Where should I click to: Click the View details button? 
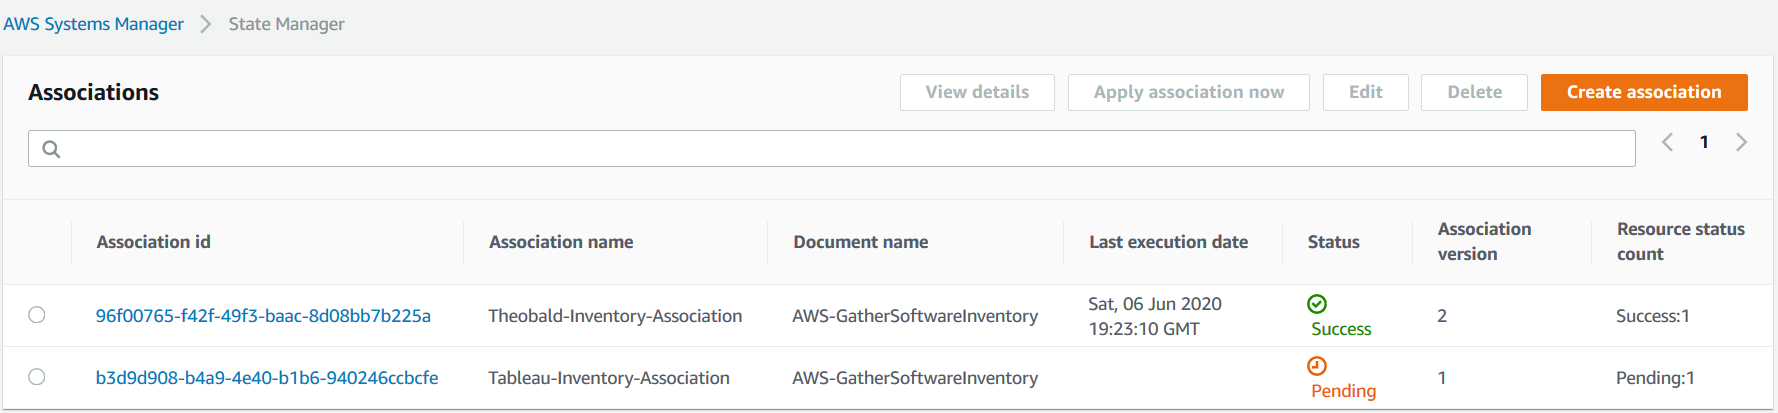977,92
